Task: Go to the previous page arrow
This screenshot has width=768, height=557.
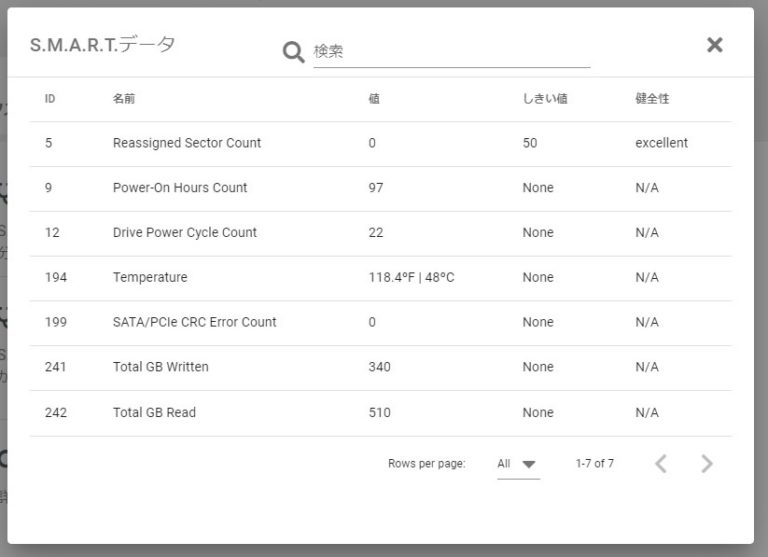Action: click(660, 463)
